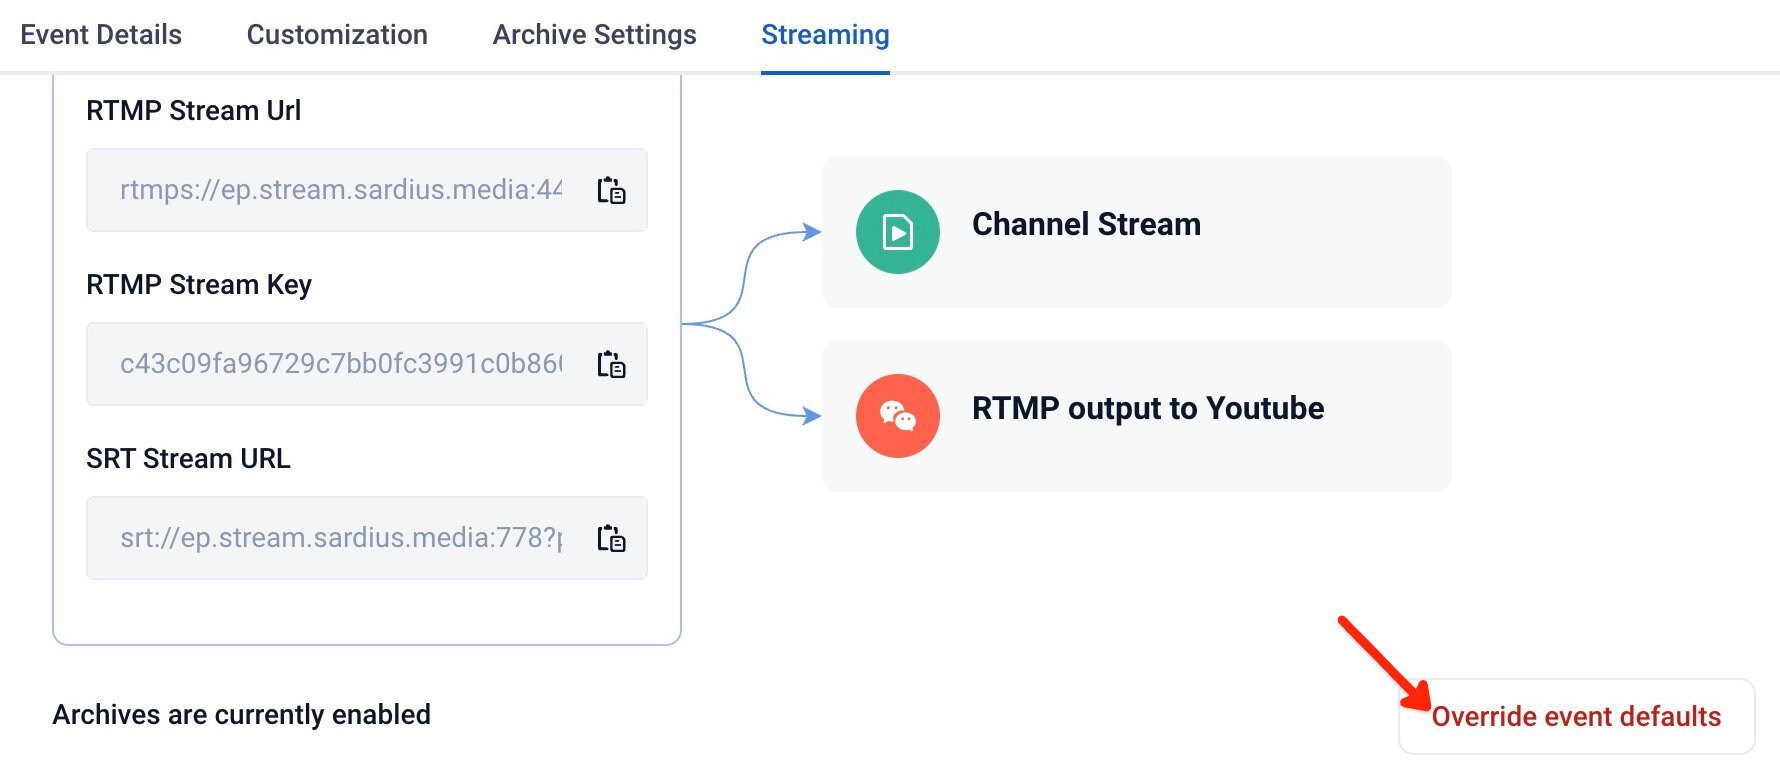Click the Channel Stream title text
This screenshot has width=1780, height=780.
1086,224
